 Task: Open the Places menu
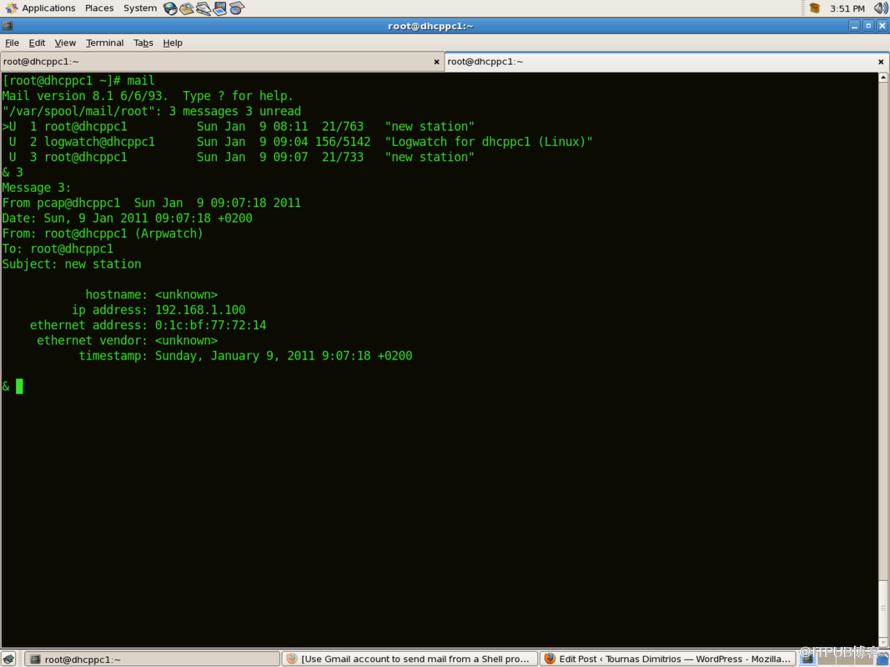[99, 8]
